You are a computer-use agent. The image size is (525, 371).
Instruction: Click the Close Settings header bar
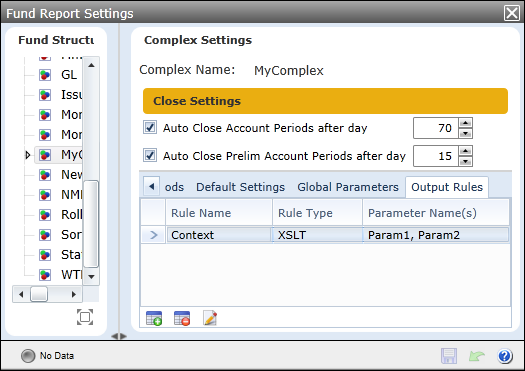tap(325, 101)
